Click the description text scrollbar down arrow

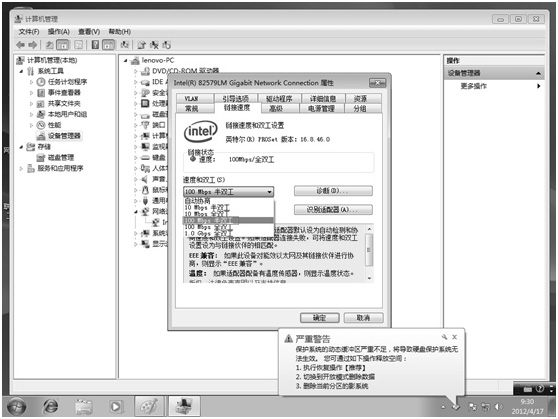369,278
